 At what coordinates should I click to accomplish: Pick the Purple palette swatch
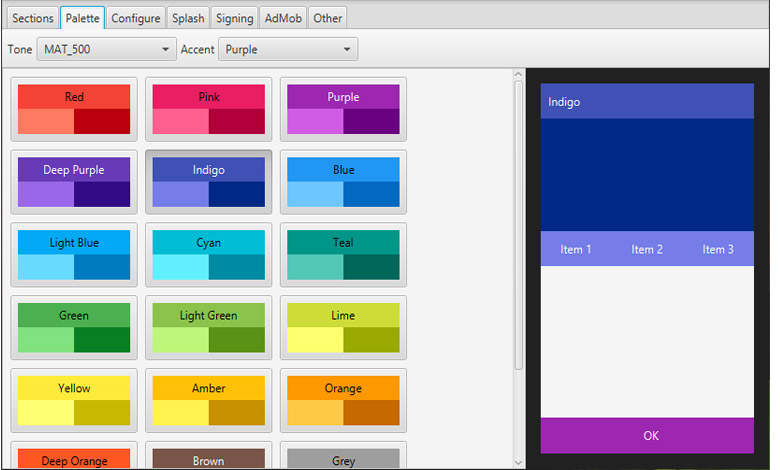point(343,109)
